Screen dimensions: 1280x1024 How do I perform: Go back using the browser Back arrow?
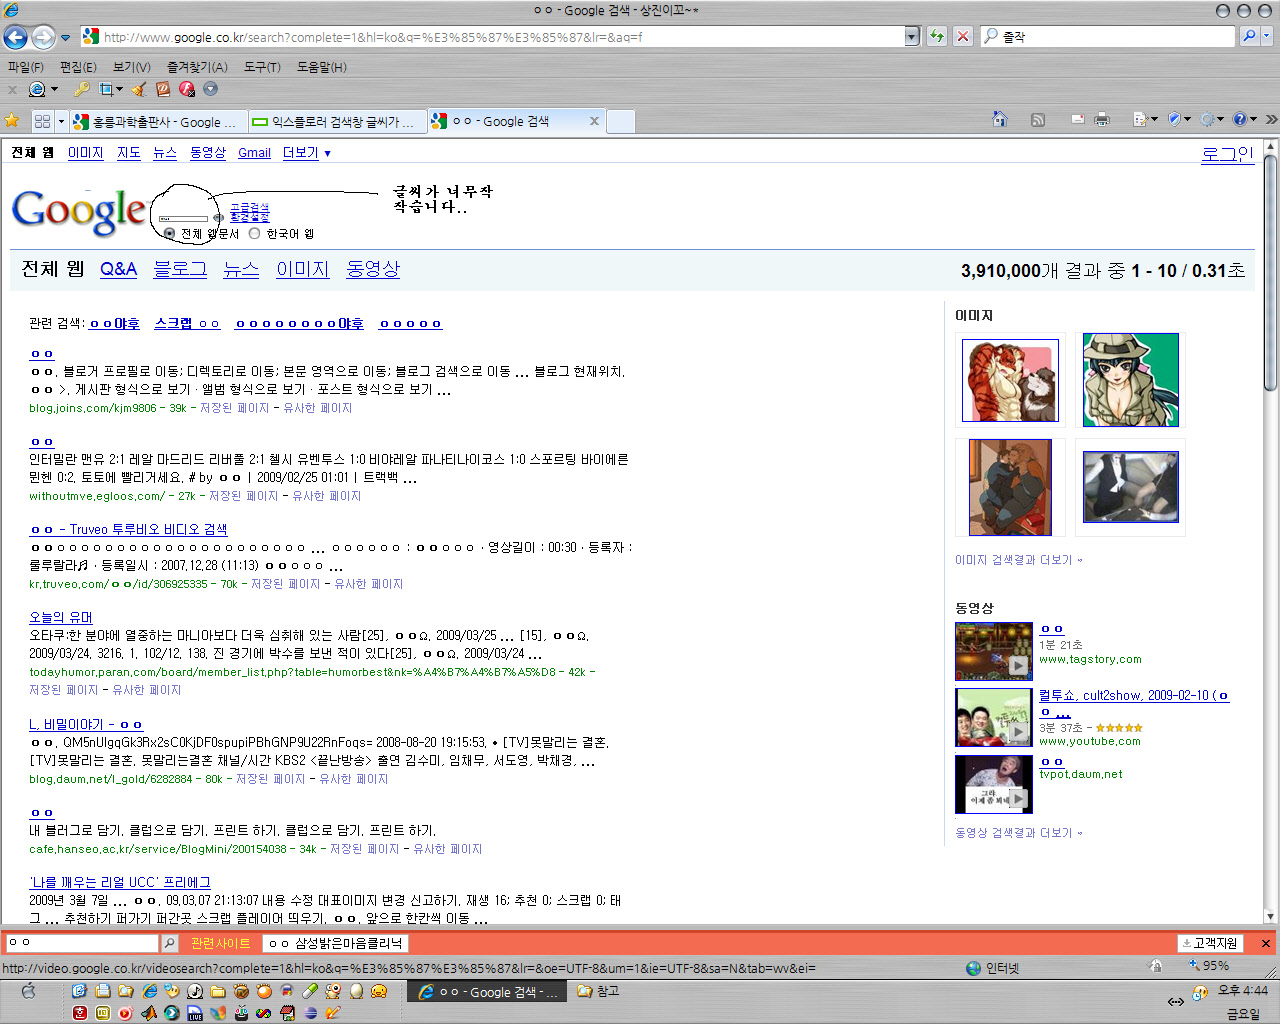pyautogui.click(x=15, y=37)
